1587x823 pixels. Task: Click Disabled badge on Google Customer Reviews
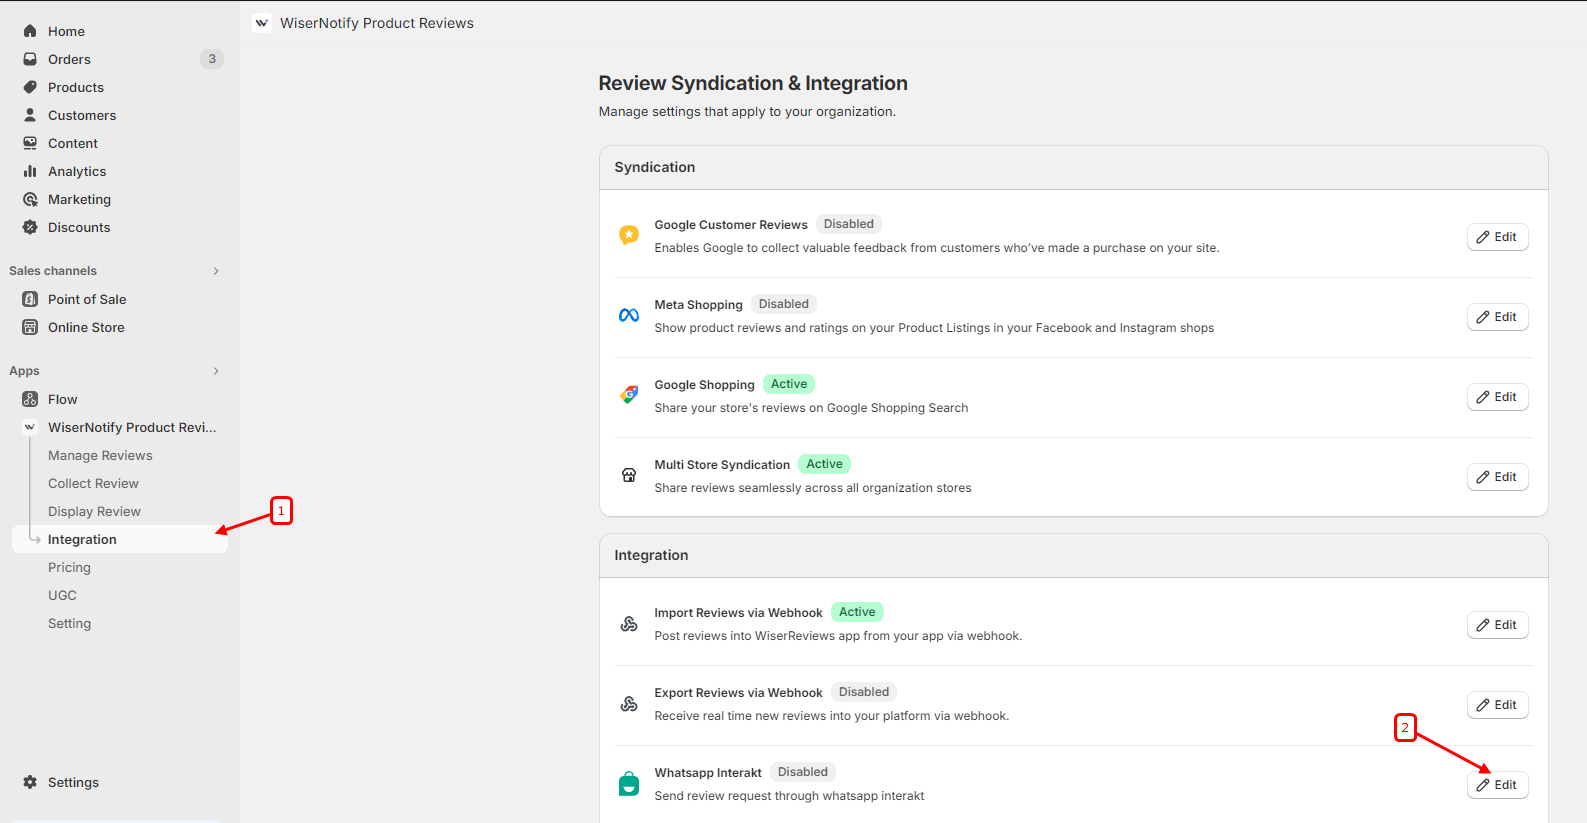point(849,224)
